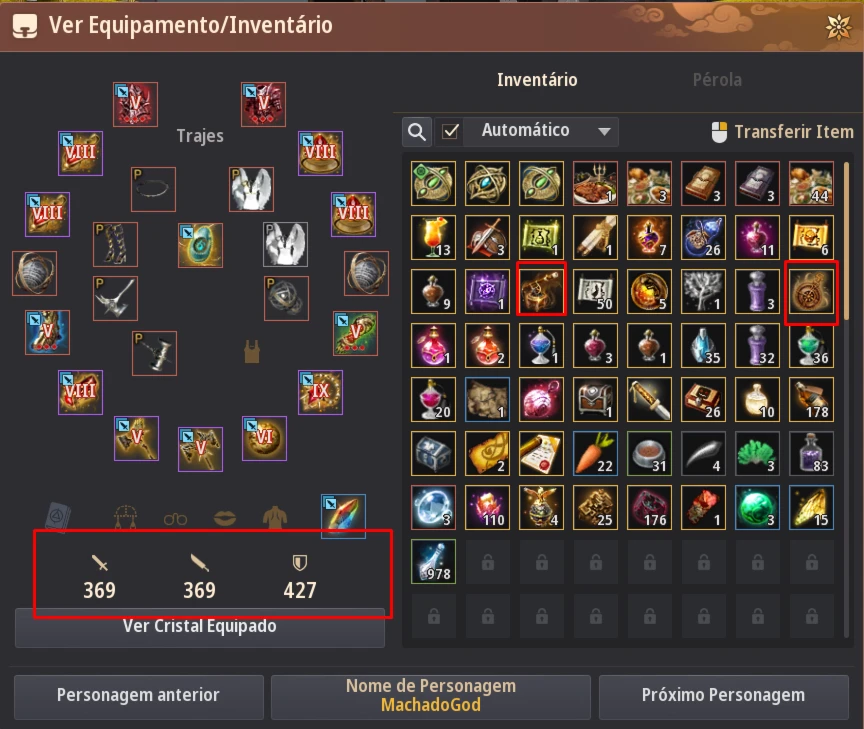Select the VI enhanced equipment slot
864x729 pixels.
(264, 439)
